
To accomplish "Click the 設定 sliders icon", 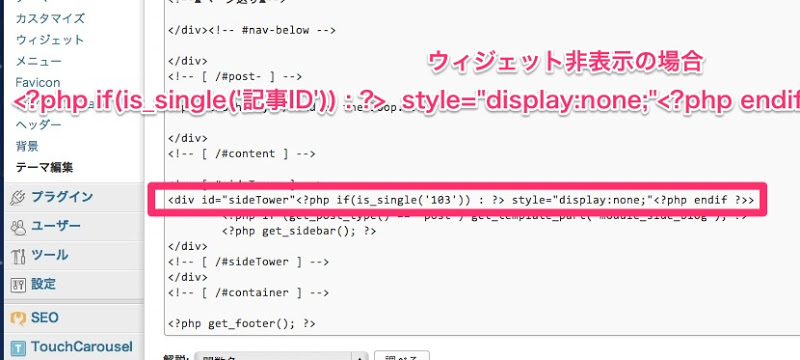I will pos(18,285).
